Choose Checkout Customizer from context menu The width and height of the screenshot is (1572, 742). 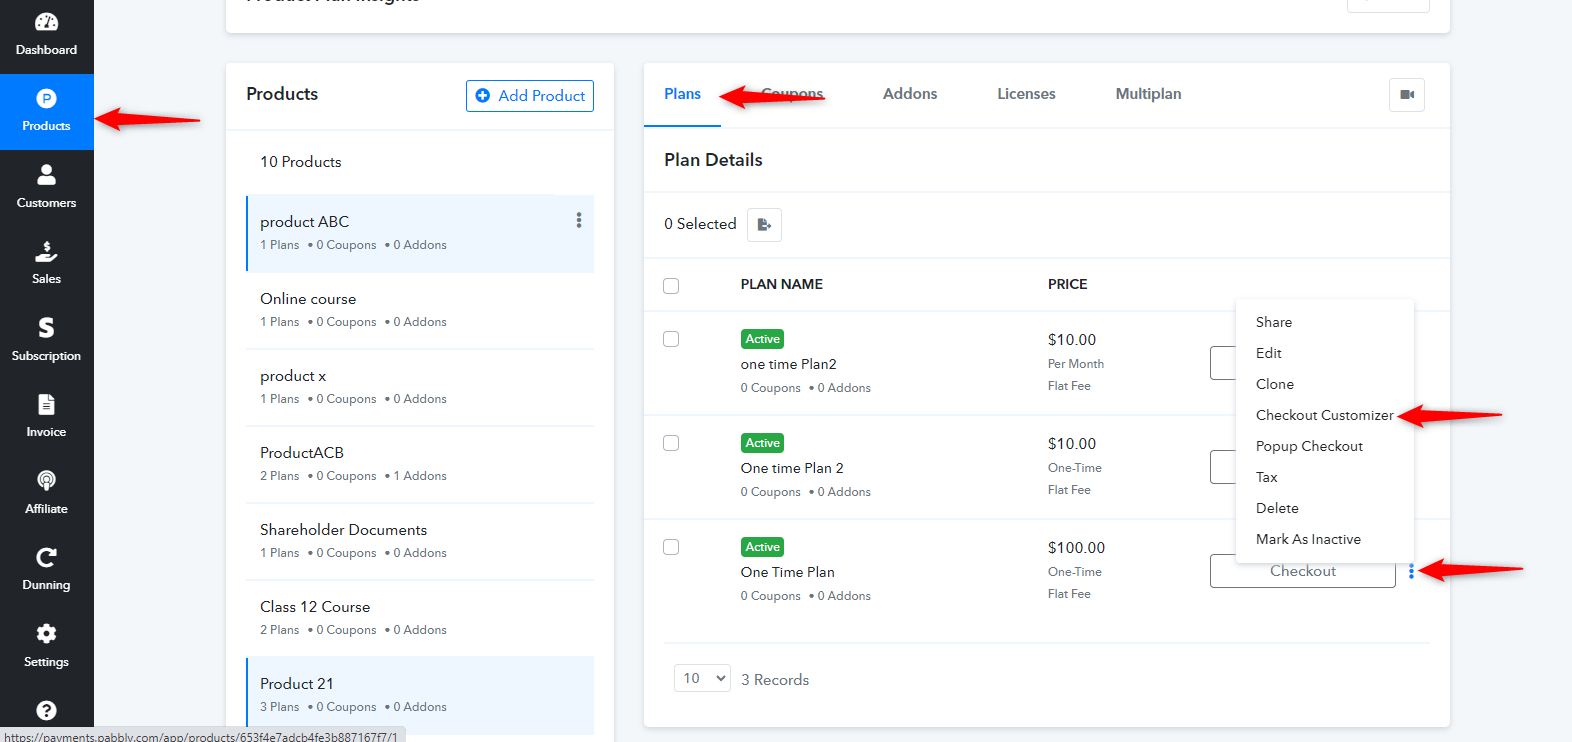[1324, 415]
